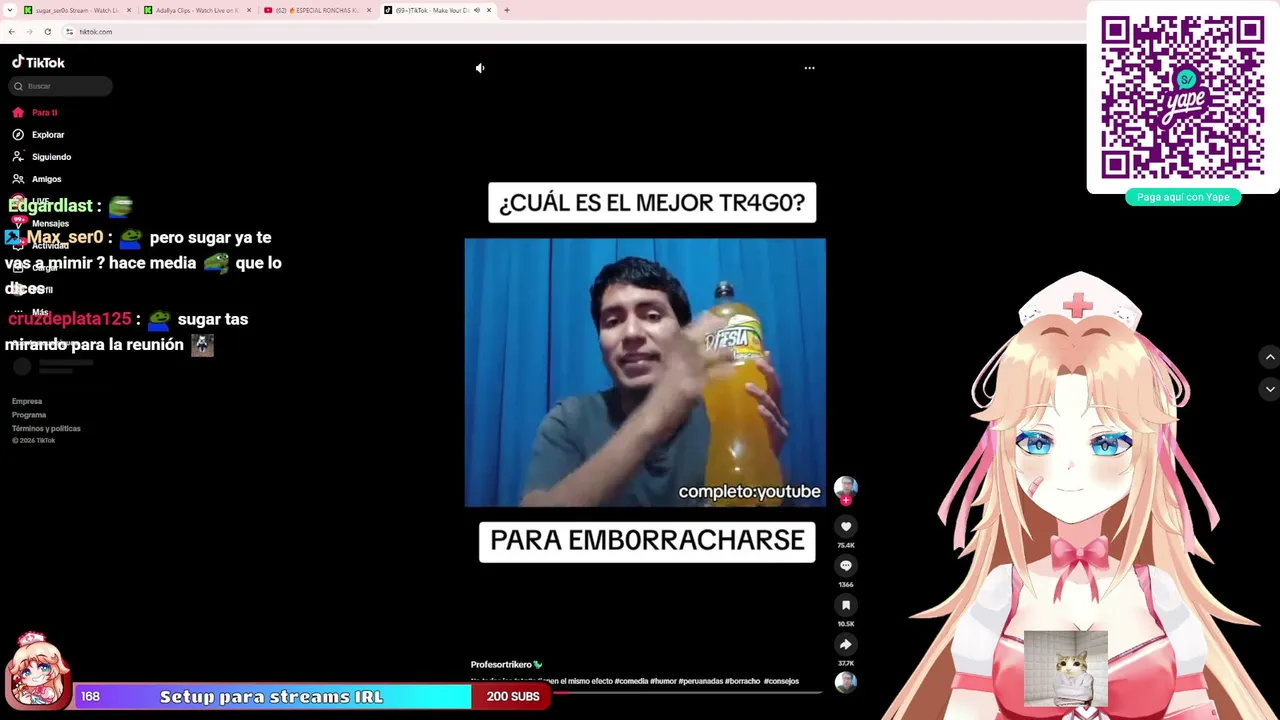Click the #peruanadas hashtag
The image size is (1280, 720).
click(x=701, y=682)
